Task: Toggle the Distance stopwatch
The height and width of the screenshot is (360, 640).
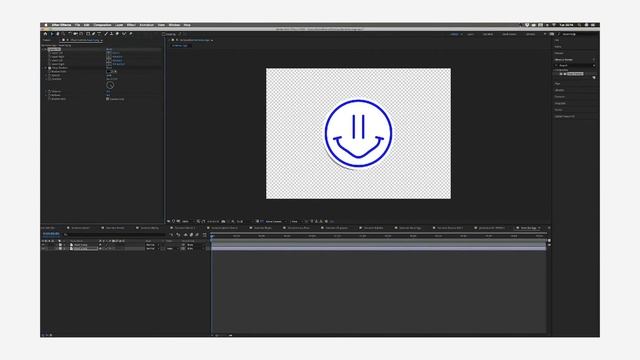Action: (49, 91)
